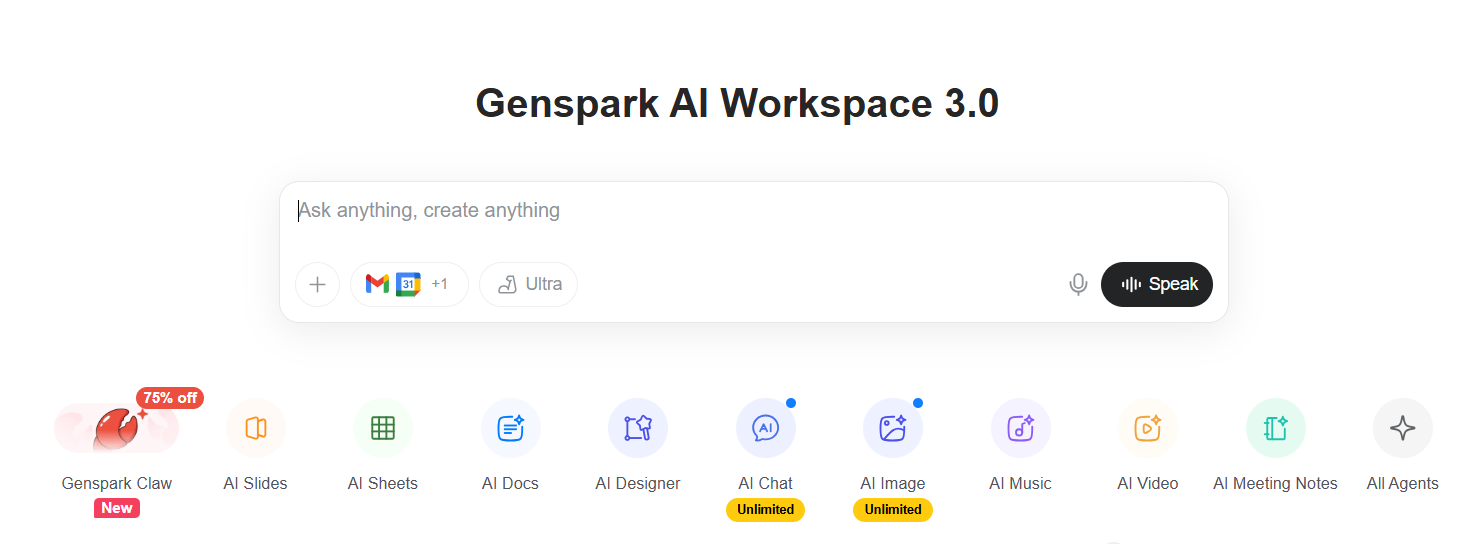Open the AI Chat bubble icon

[765, 428]
